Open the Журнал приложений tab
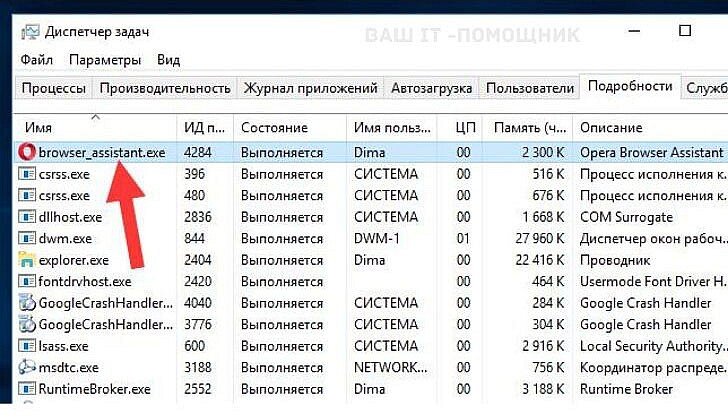Viewport: 728px width, 420px height. tap(311, 88)
